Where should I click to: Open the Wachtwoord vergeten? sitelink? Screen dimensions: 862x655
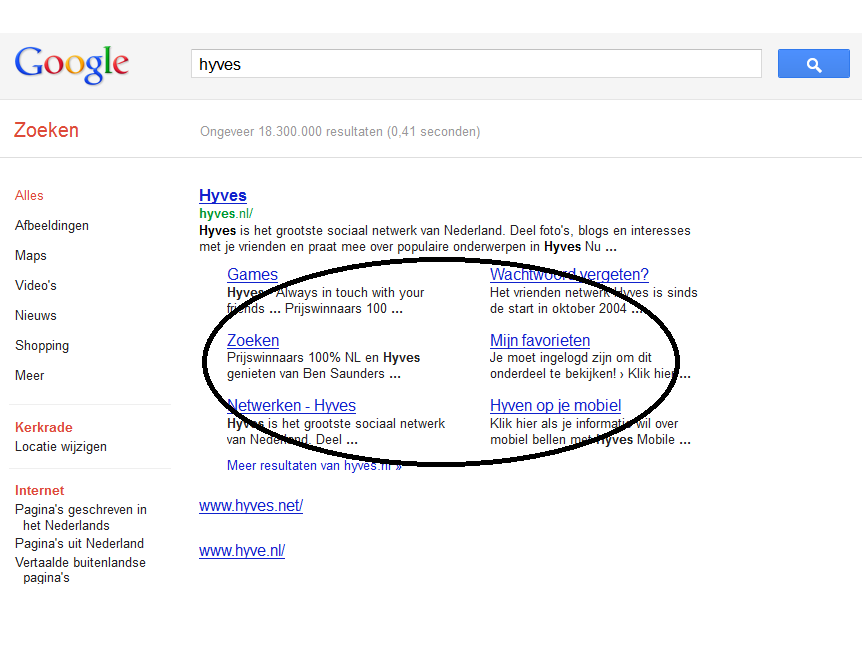pyautogui.click(x=570, y=274)
